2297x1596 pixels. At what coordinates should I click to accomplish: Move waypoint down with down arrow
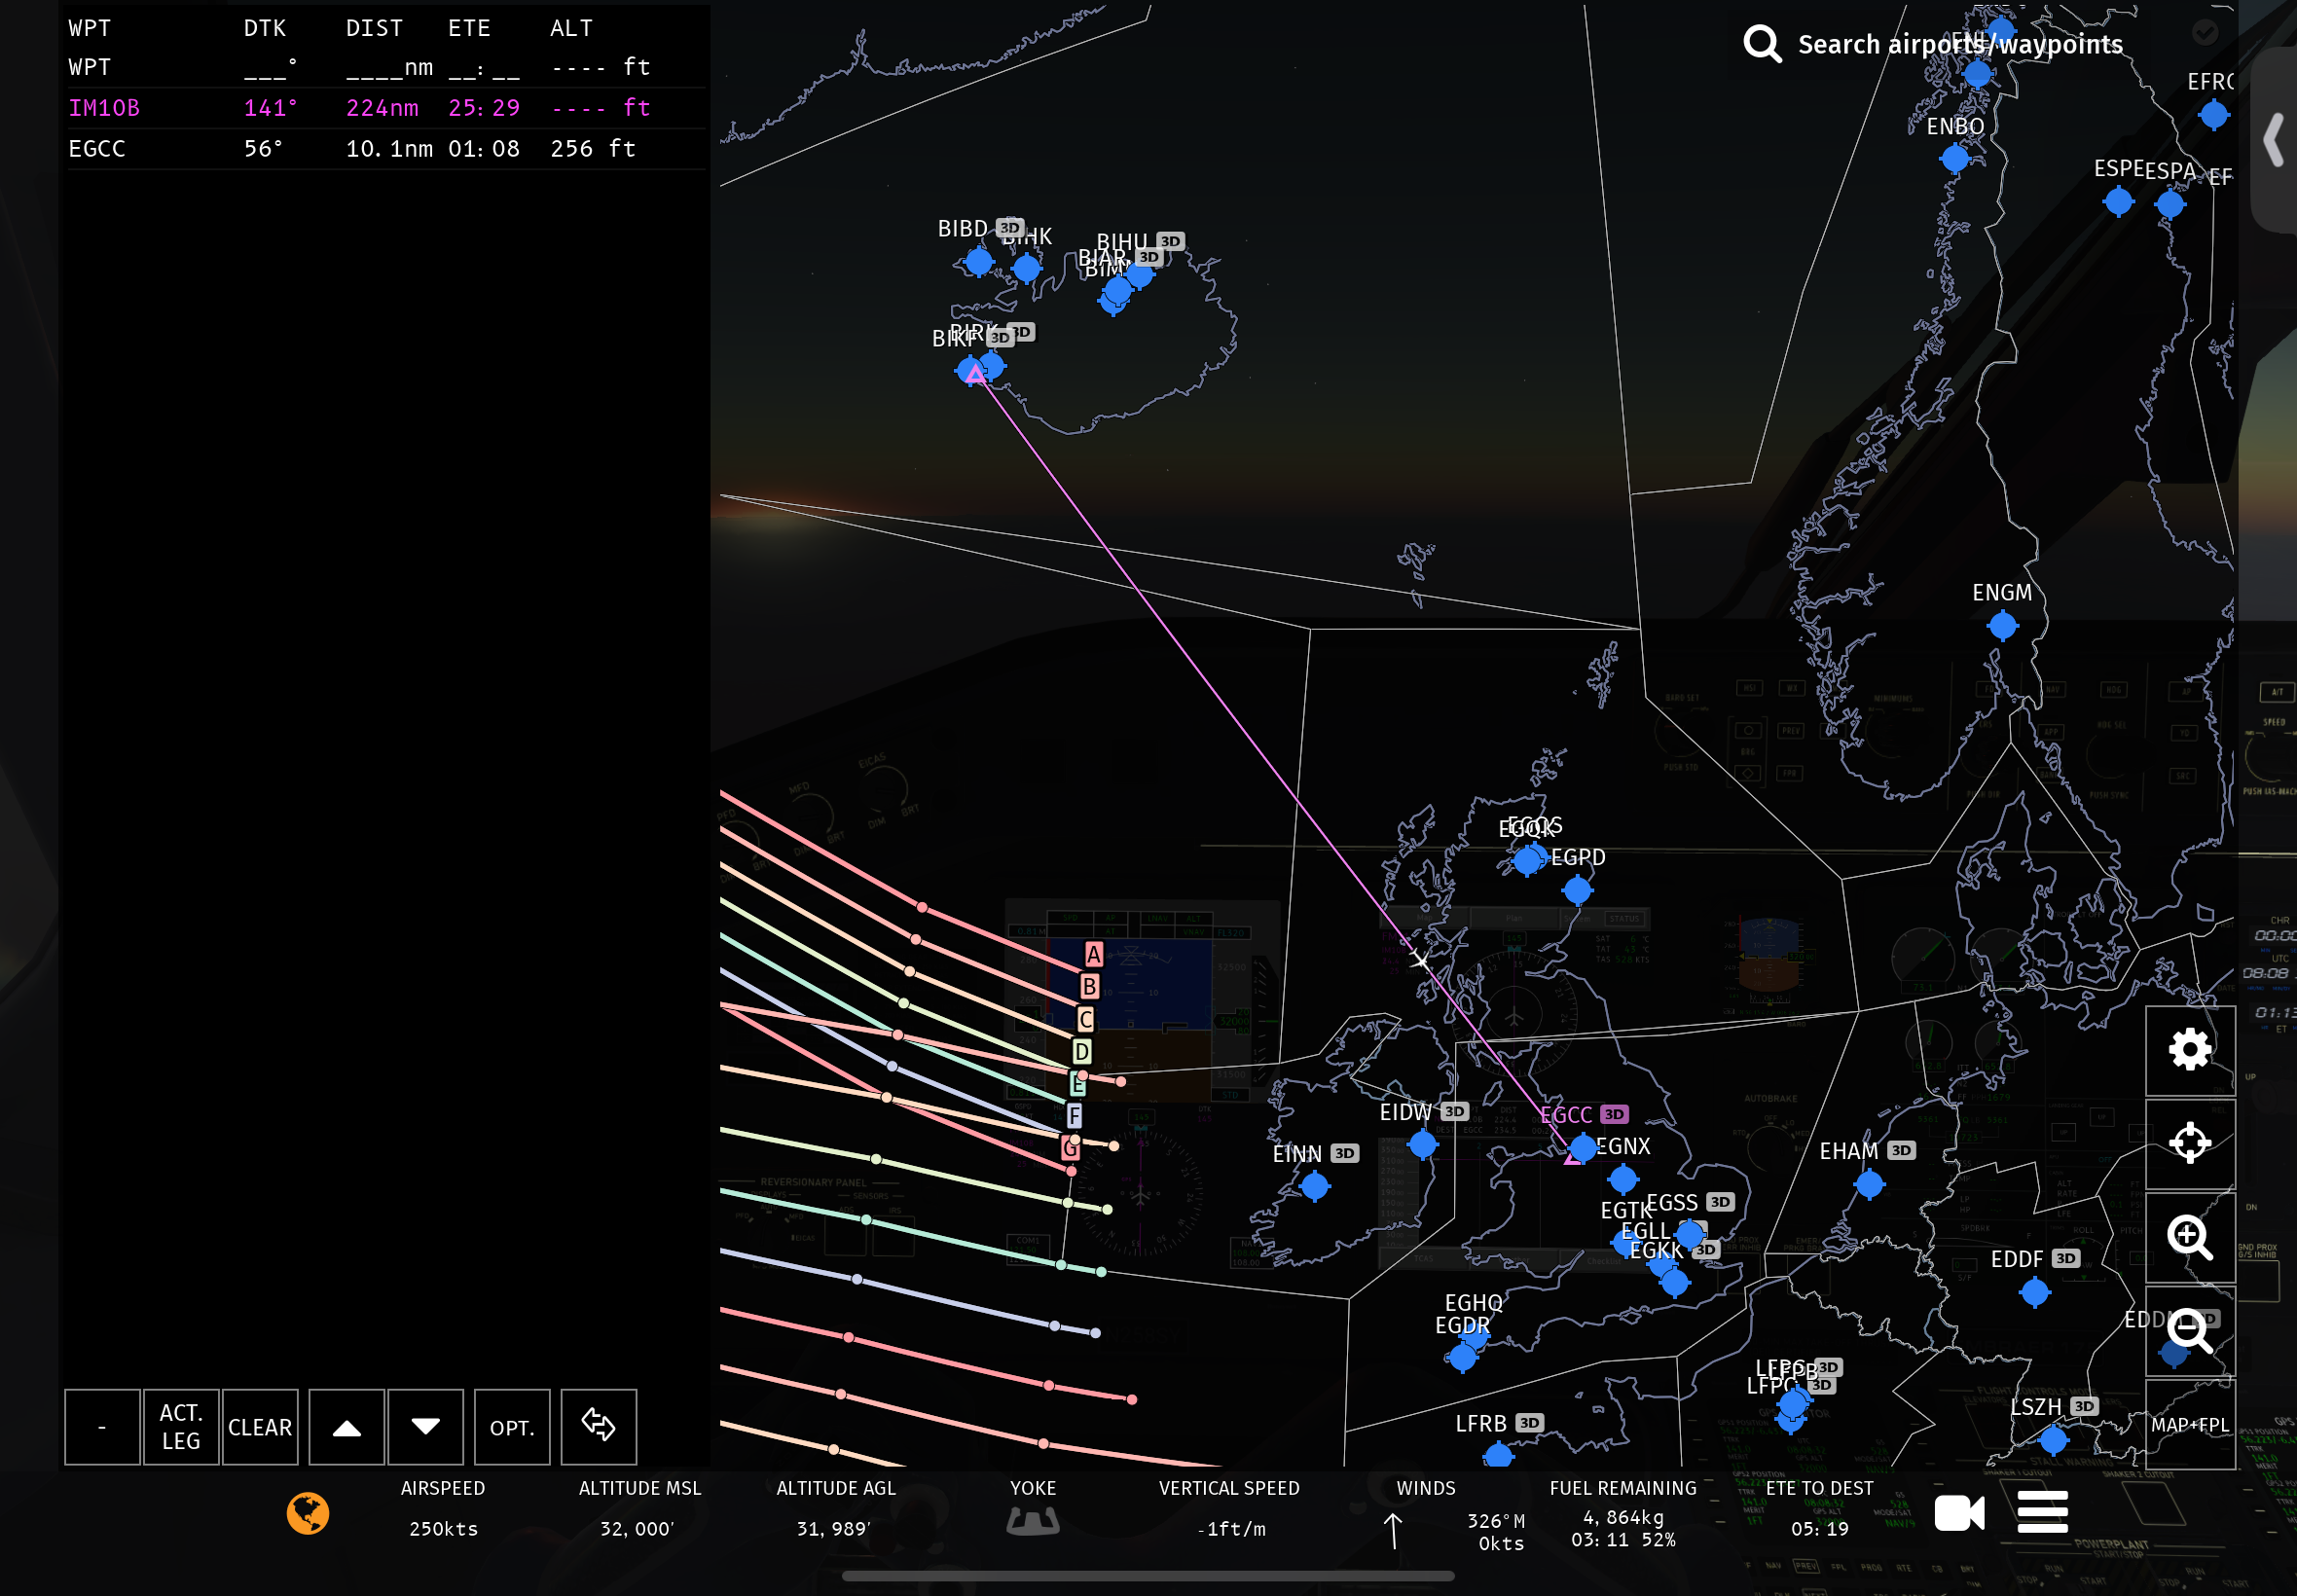pos(425,1427)
